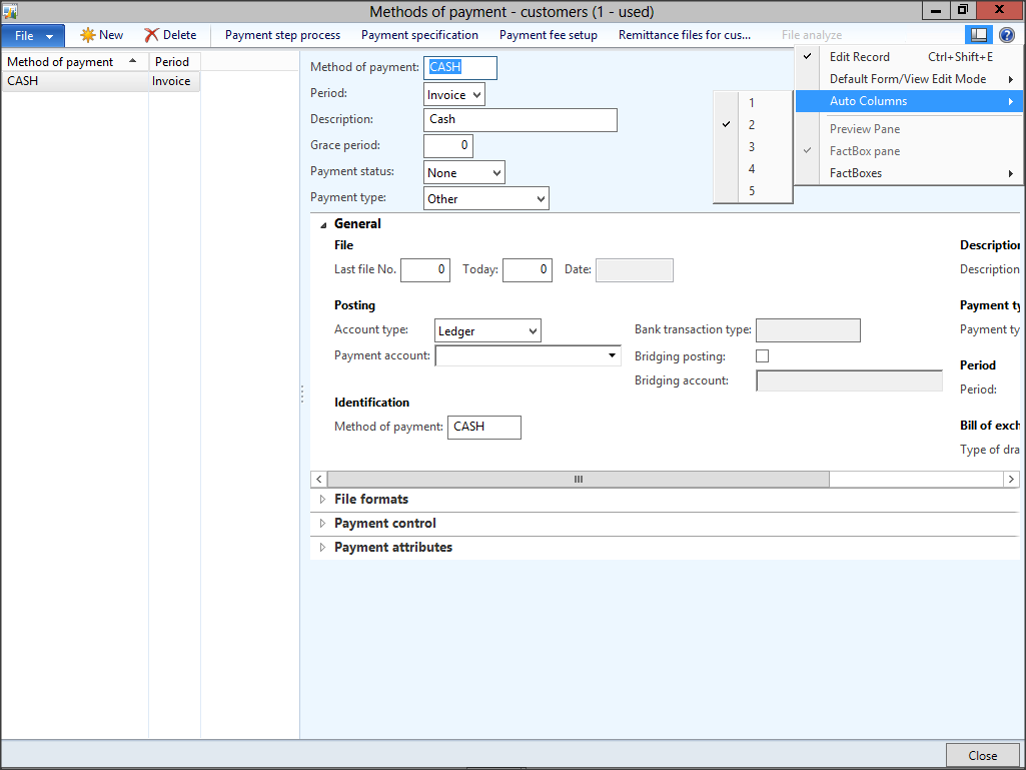
Task: Click the Description input field
Action: [520, 120]
